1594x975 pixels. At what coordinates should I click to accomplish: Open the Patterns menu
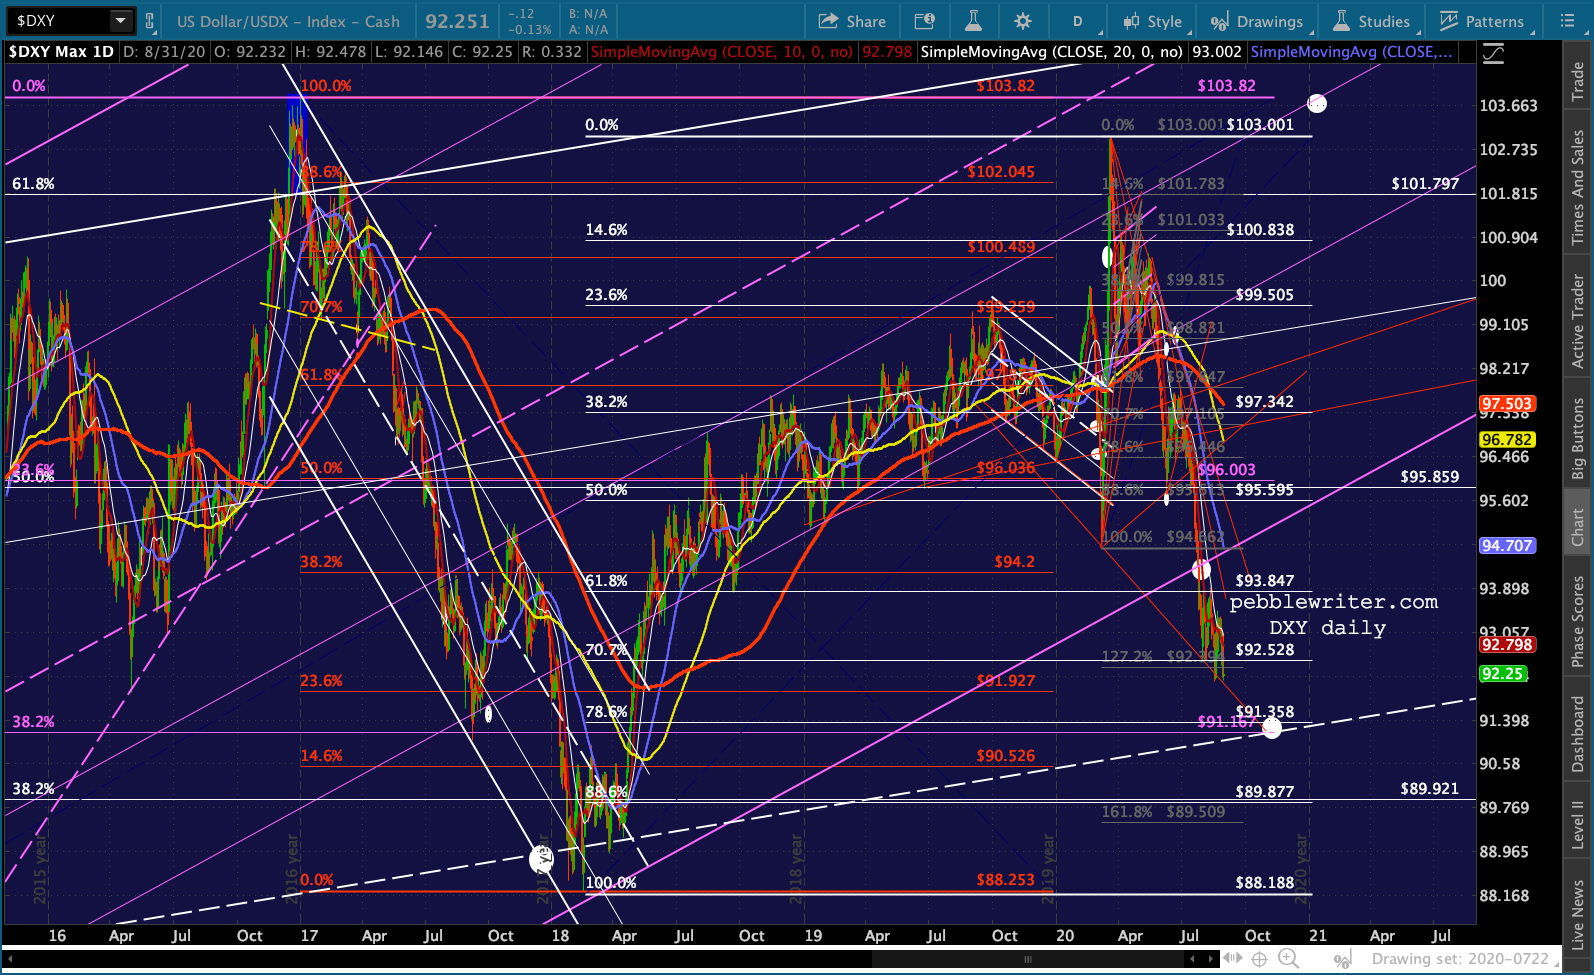click(x=1483, y=21)
